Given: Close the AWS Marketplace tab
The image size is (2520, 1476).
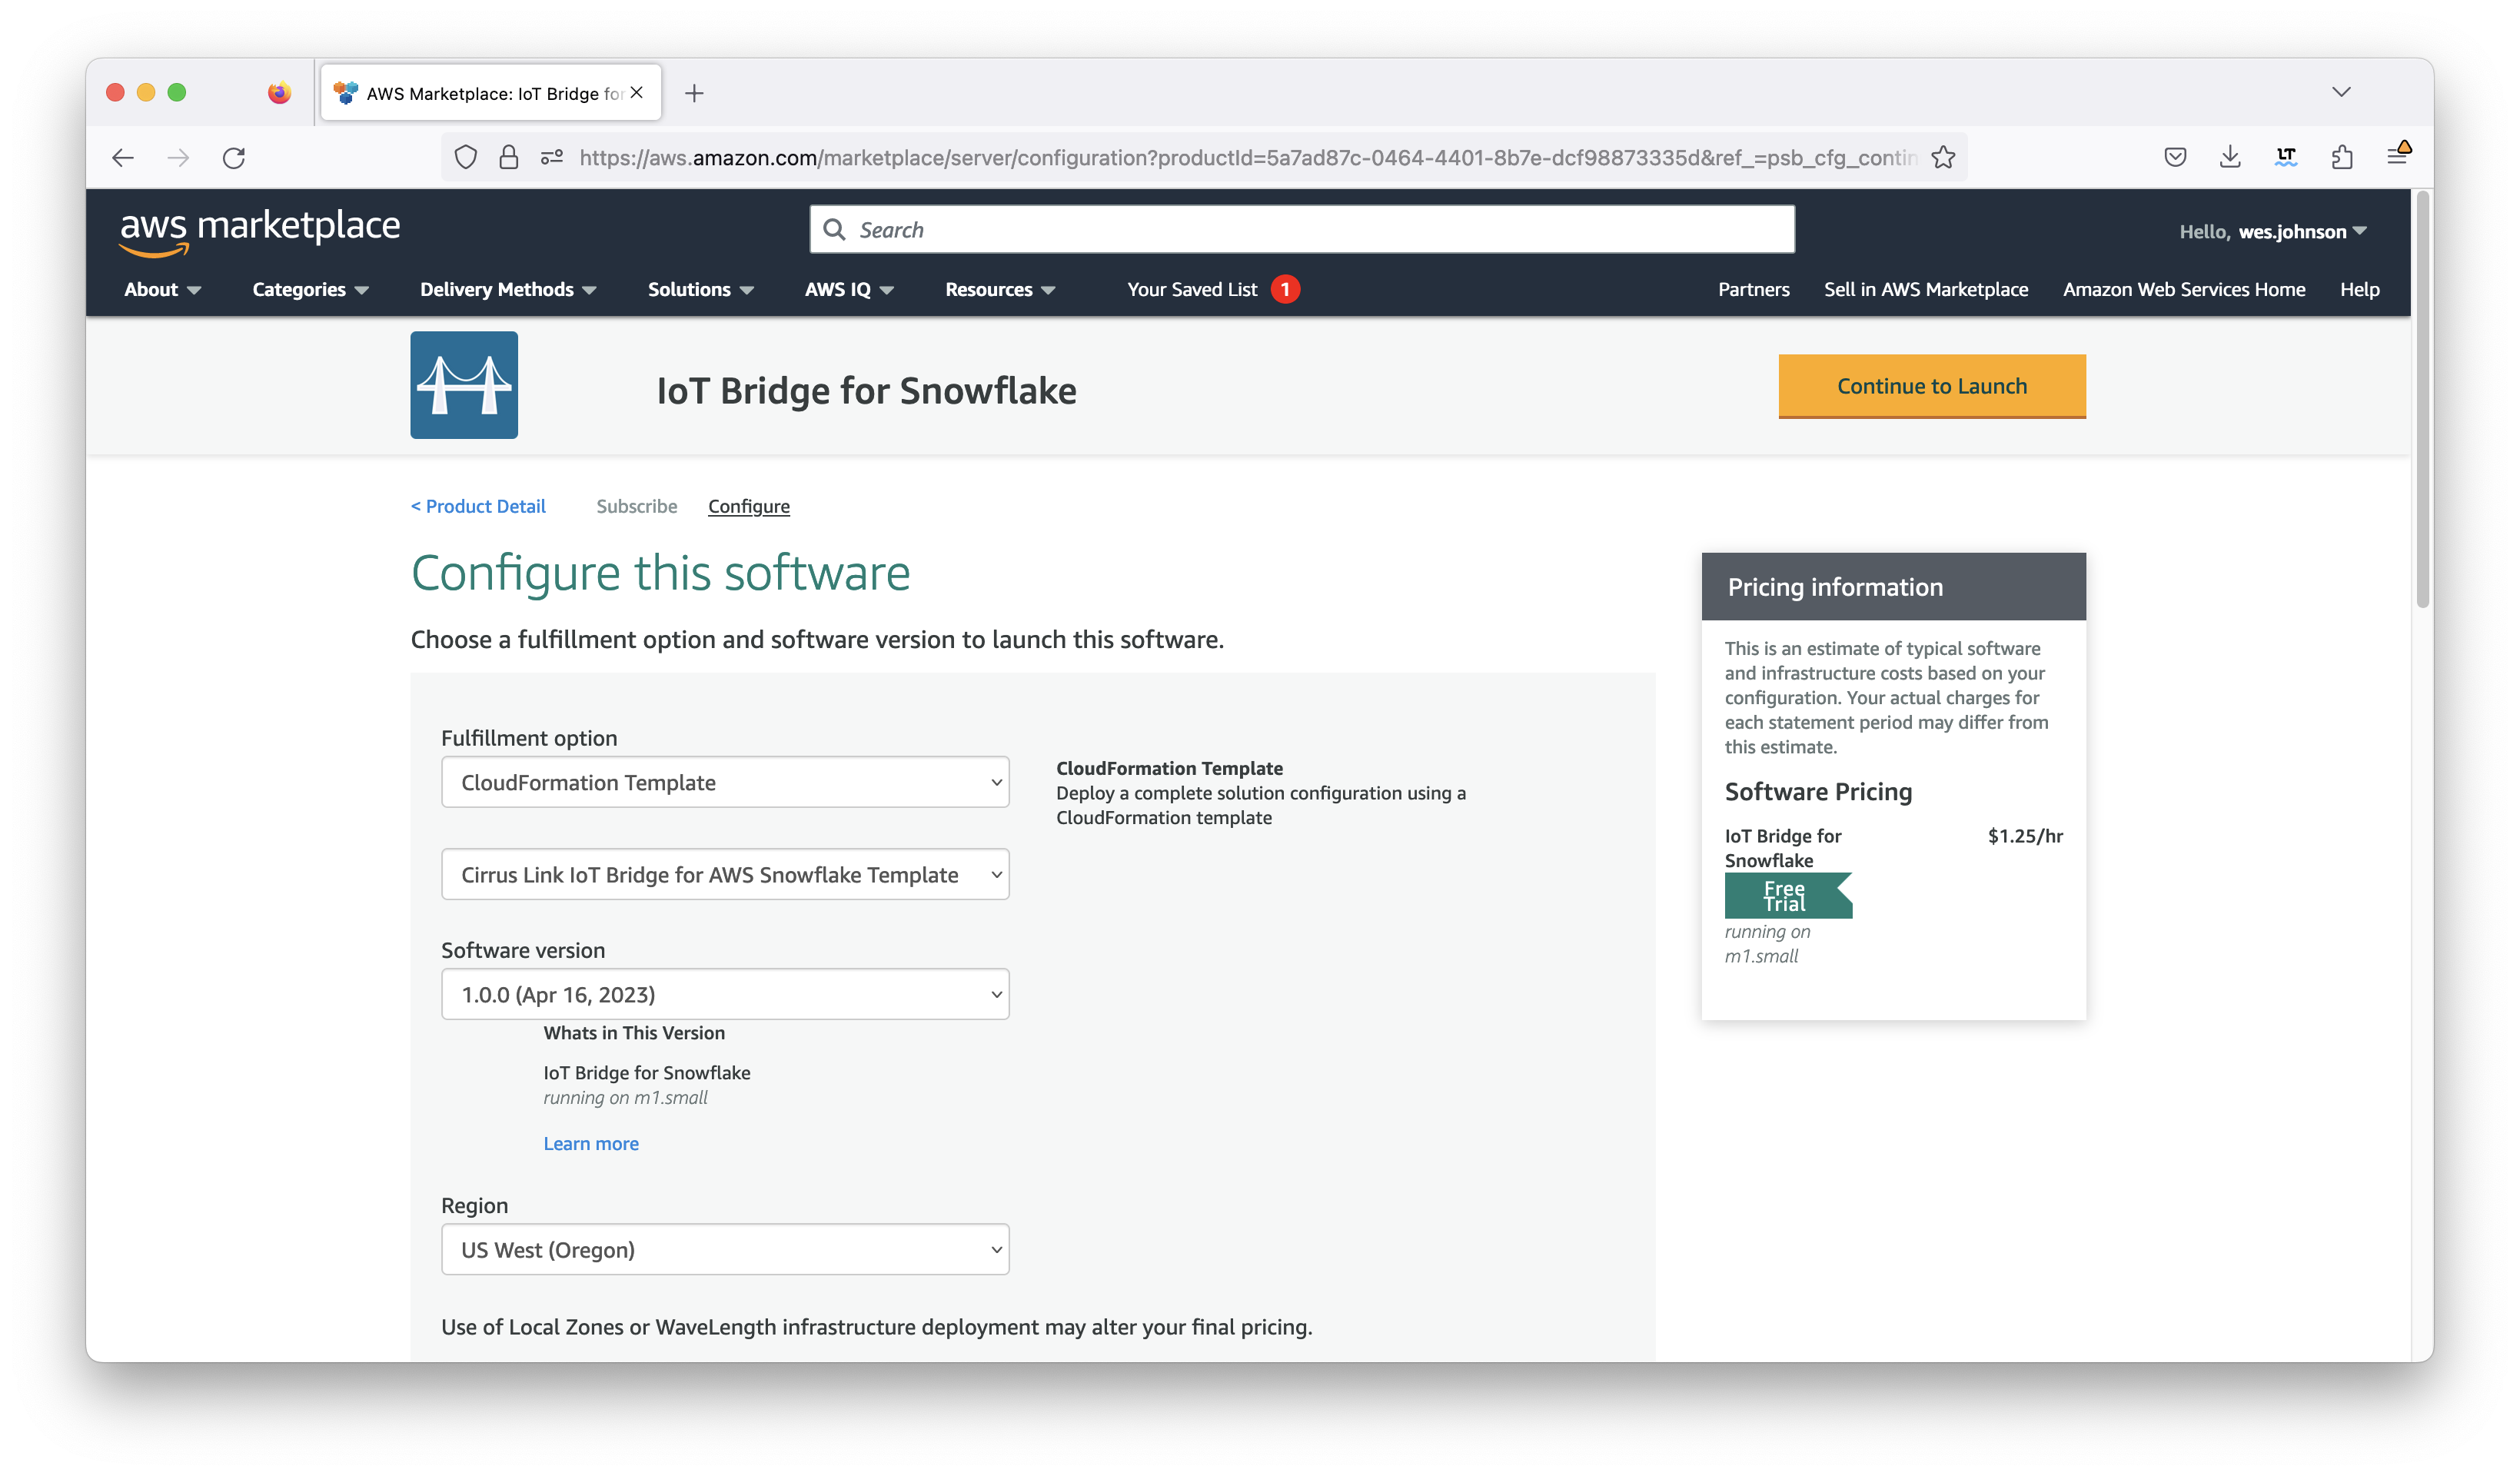Looking at the screenshot, I should [x=637, y=92].
